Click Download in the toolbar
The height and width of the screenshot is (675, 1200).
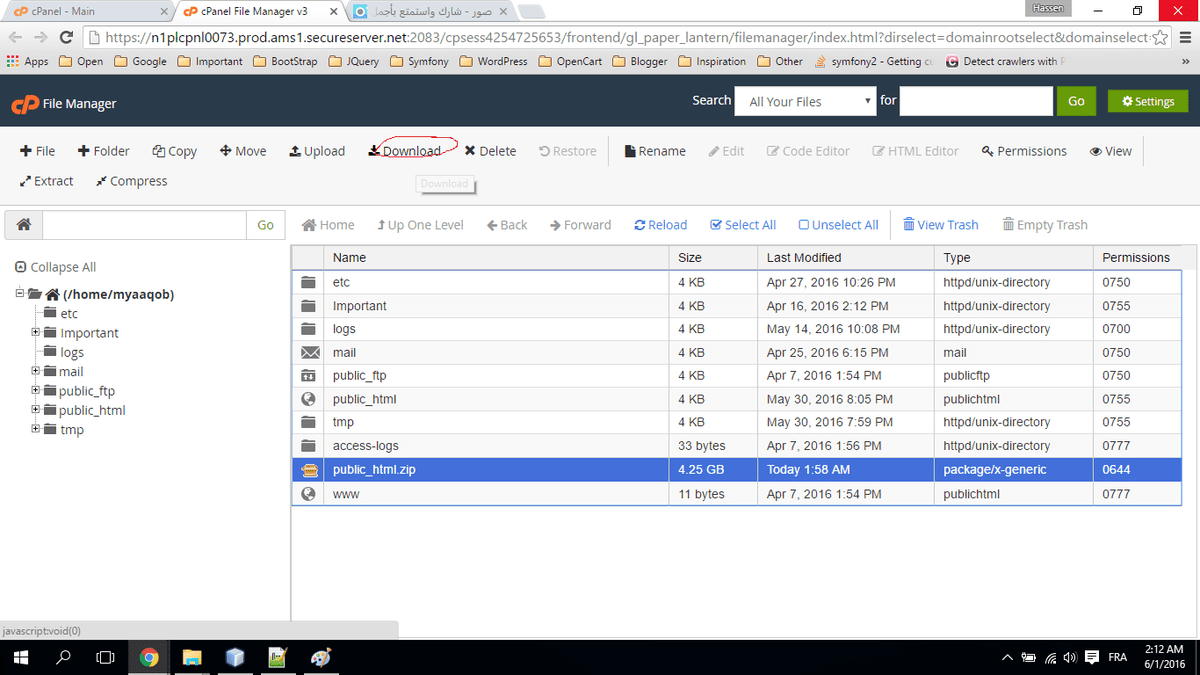pyautogui.click(x=405, y=151)
